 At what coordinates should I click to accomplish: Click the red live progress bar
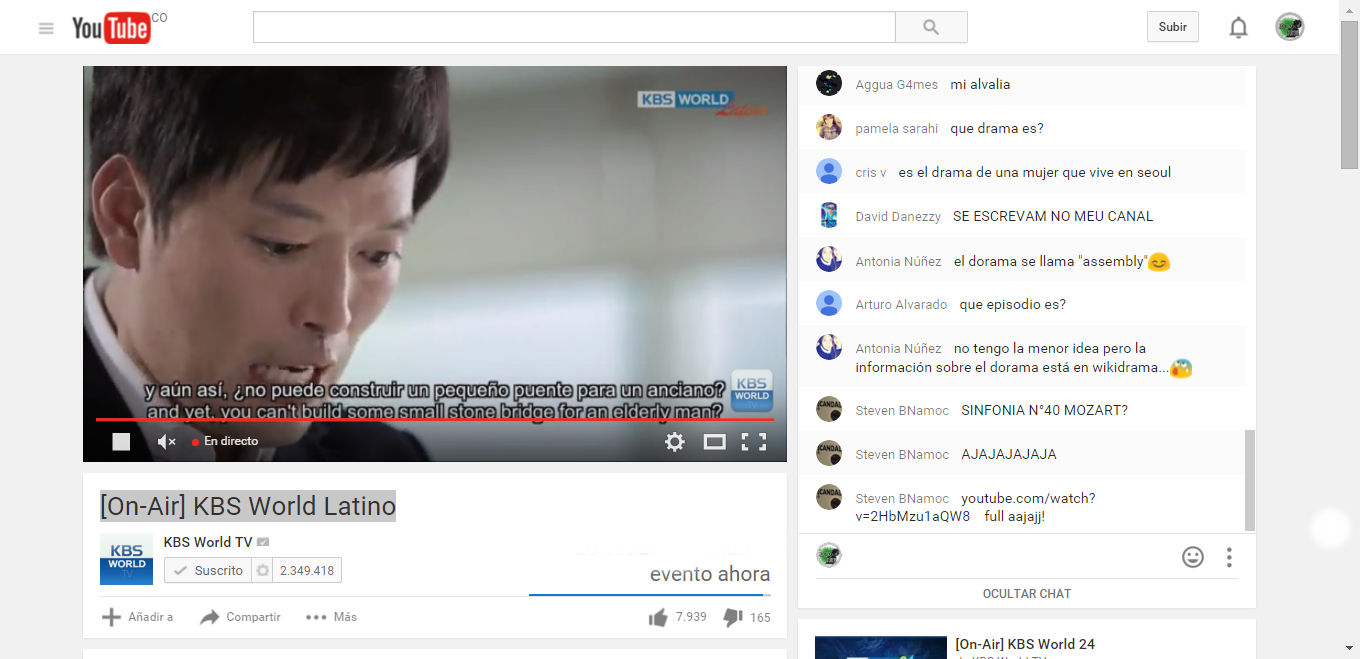(x=435, y=419)
